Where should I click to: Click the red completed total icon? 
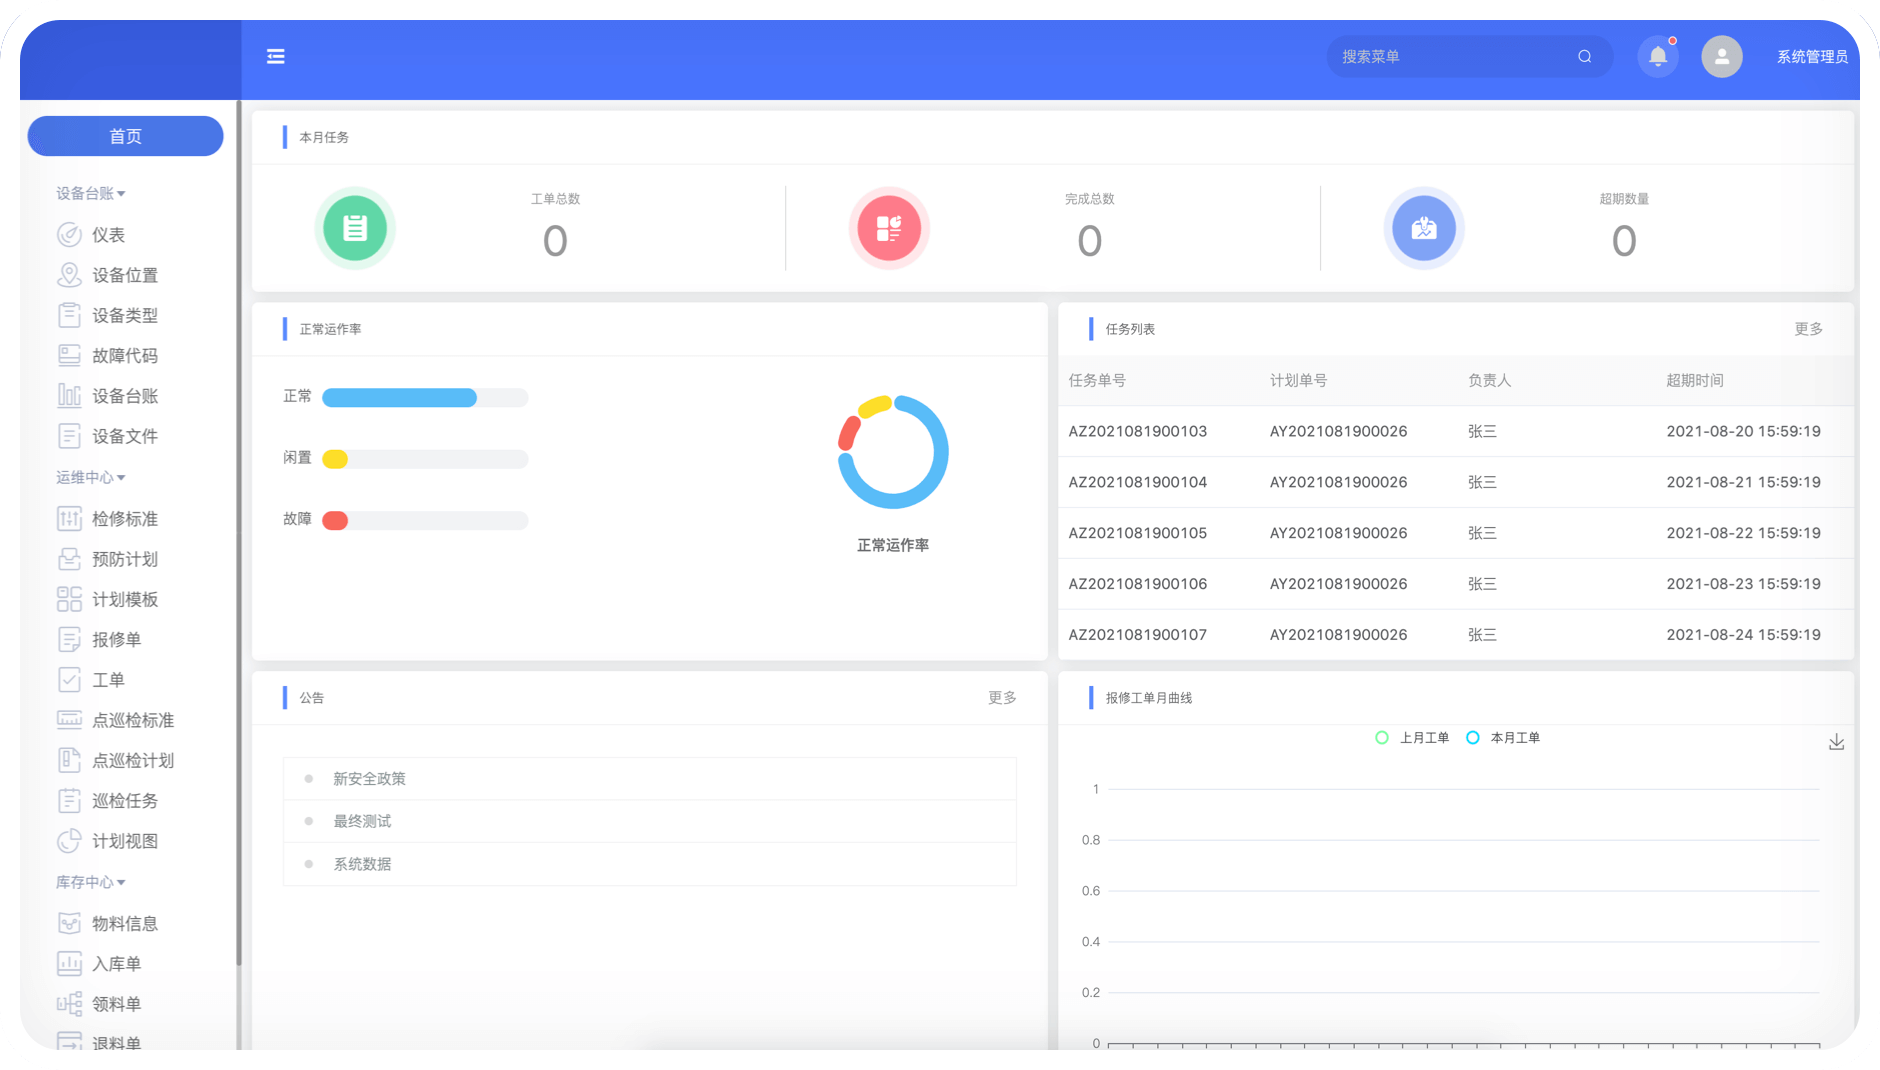click(x=889, y=229)
